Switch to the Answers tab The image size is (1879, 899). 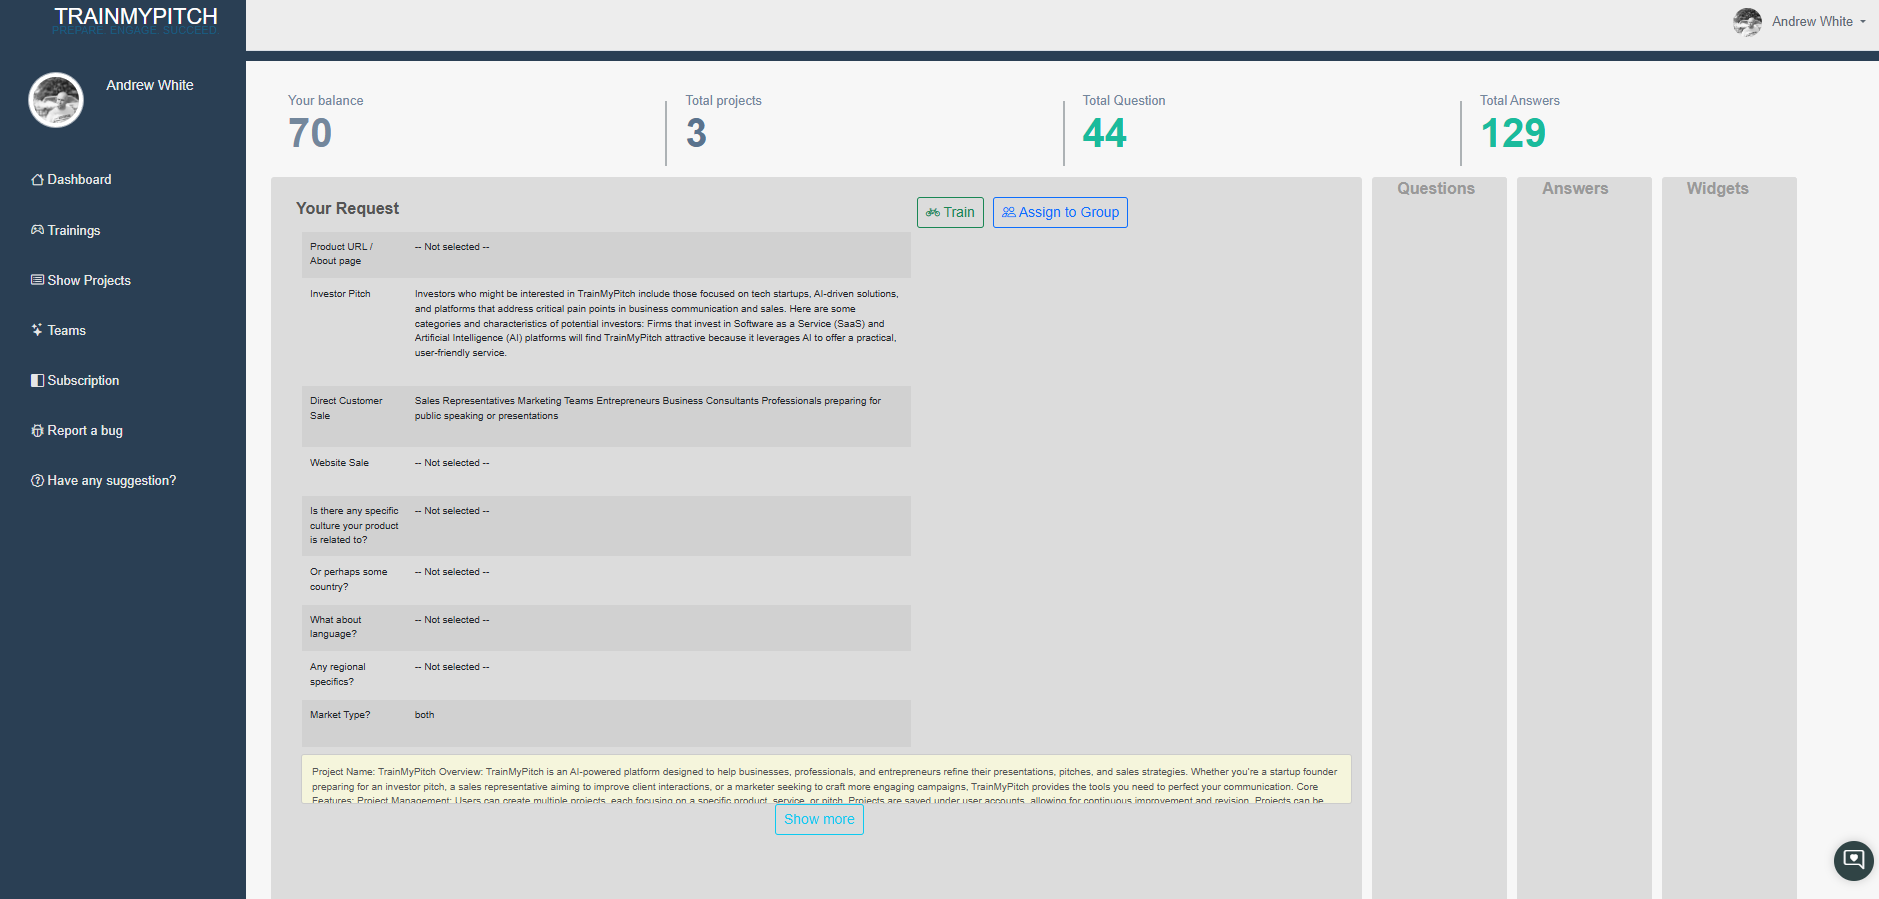[x=1575, y=188]
